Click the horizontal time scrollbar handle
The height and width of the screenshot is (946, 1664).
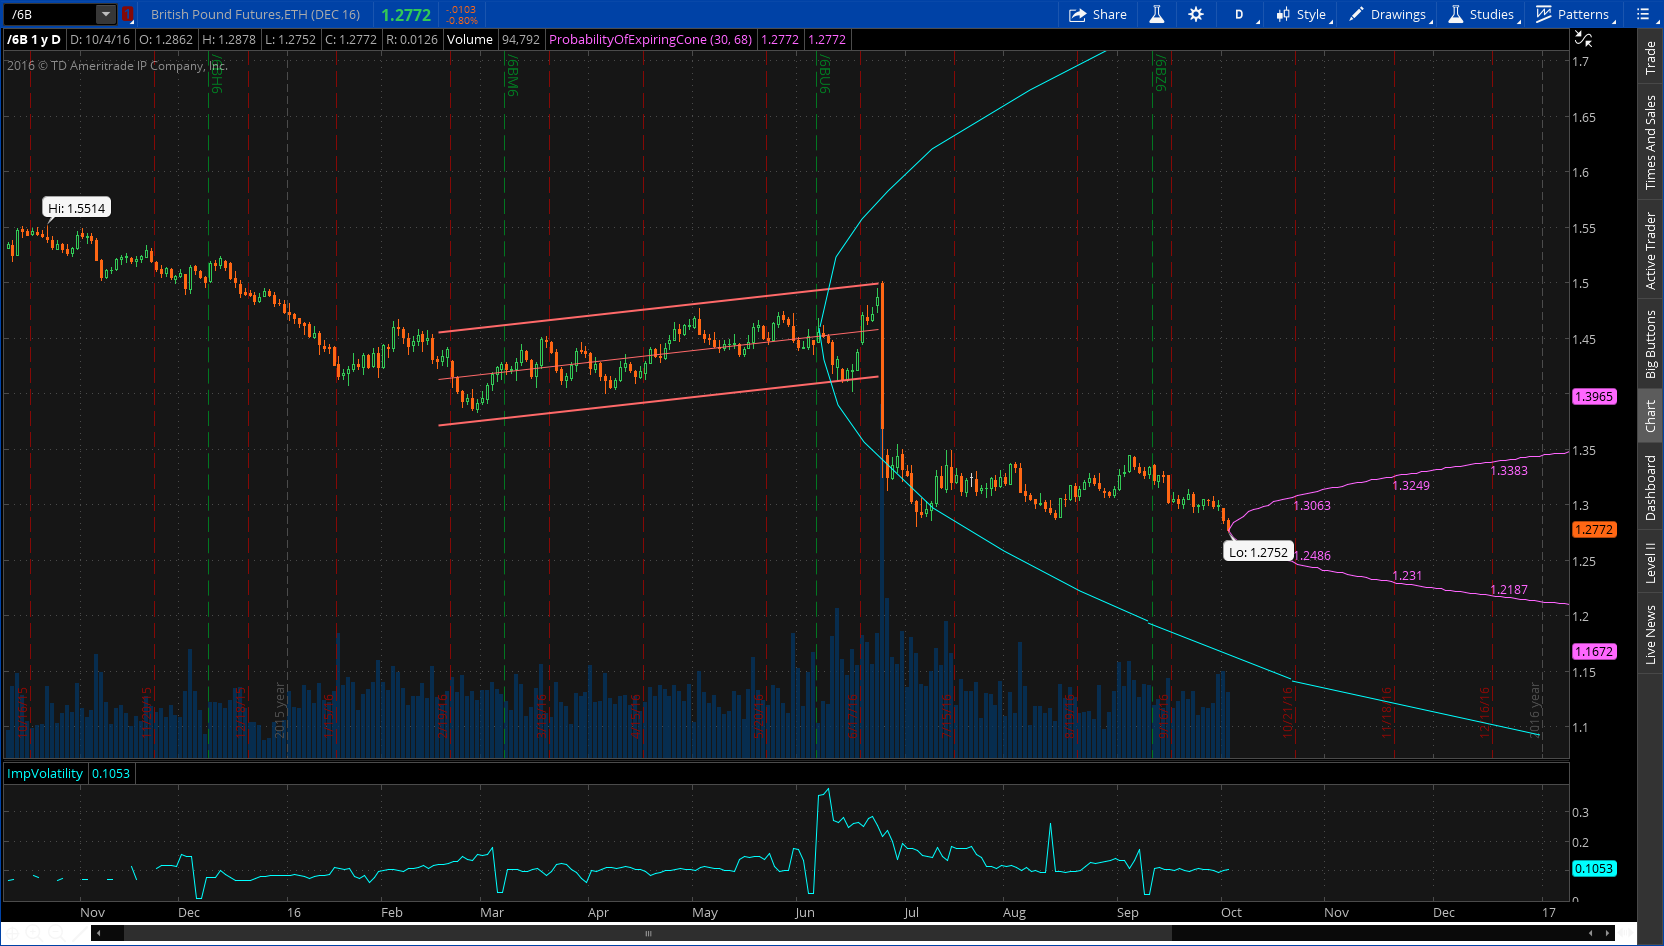(x=648, y=933)
